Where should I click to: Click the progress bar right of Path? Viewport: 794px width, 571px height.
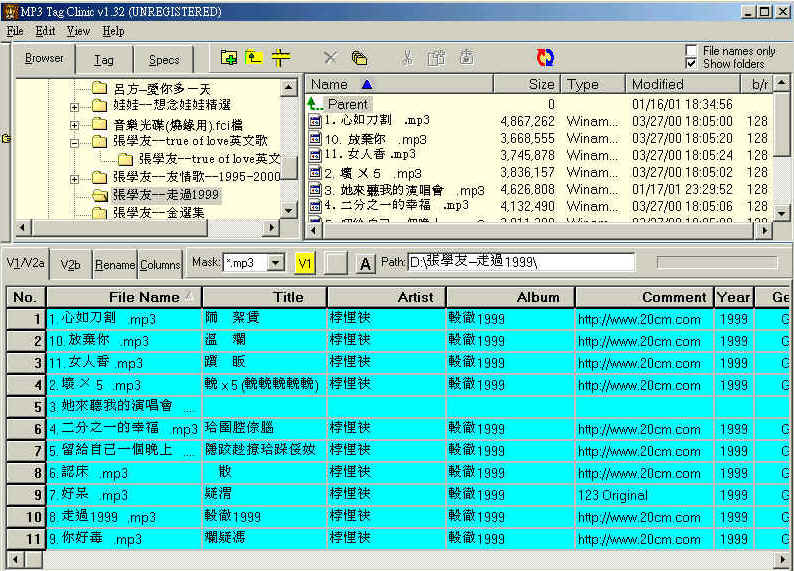(x=717, y=262)
